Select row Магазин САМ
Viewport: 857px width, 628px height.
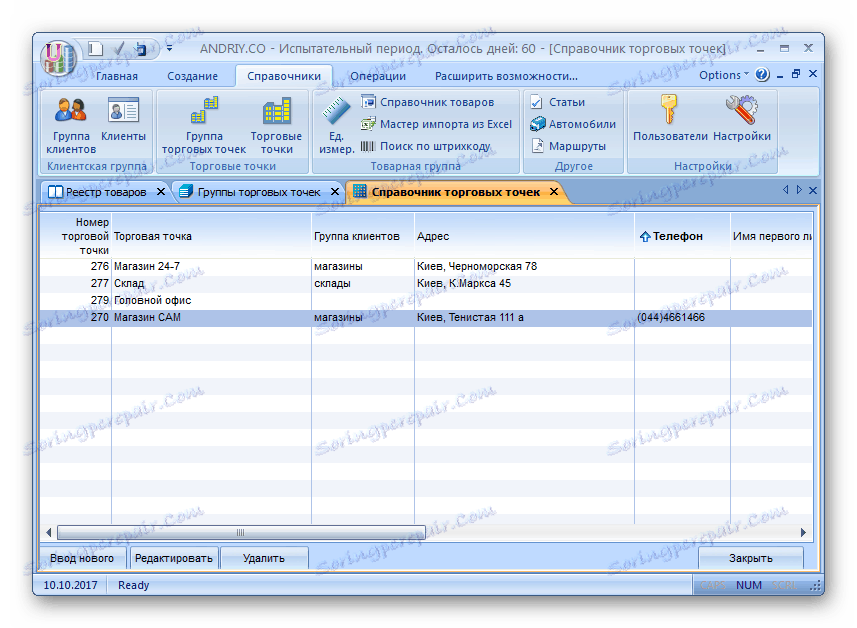(426, 317)
